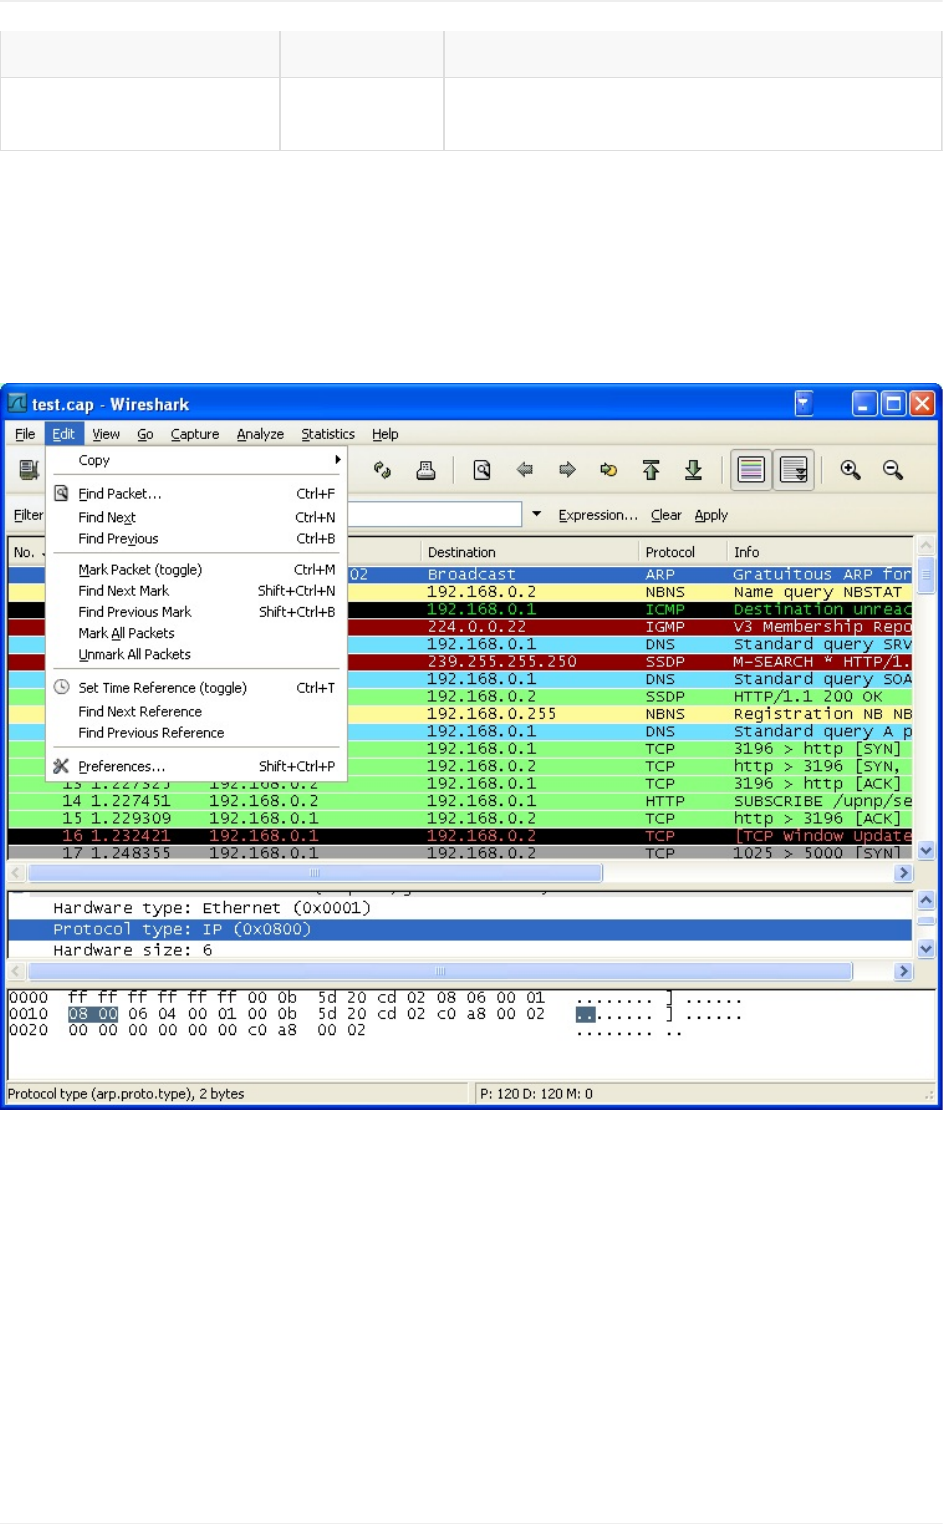
Task: Open Preferences... from Edit menu
Action: tap(197, 766)
